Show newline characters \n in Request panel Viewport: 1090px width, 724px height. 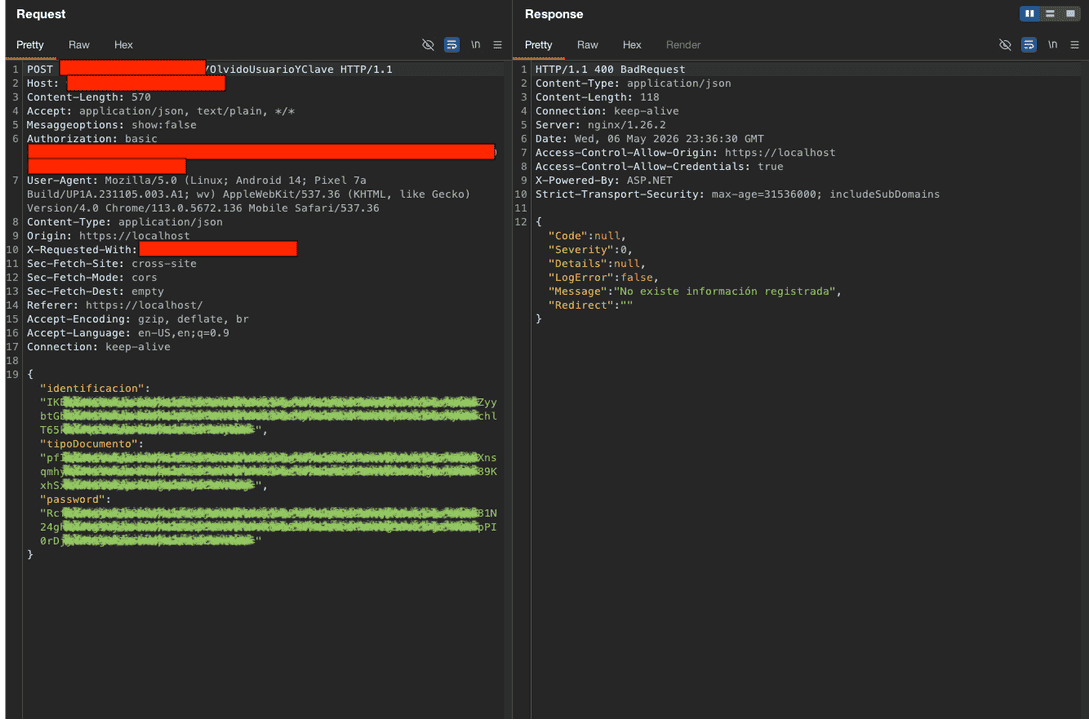point(475,45)
